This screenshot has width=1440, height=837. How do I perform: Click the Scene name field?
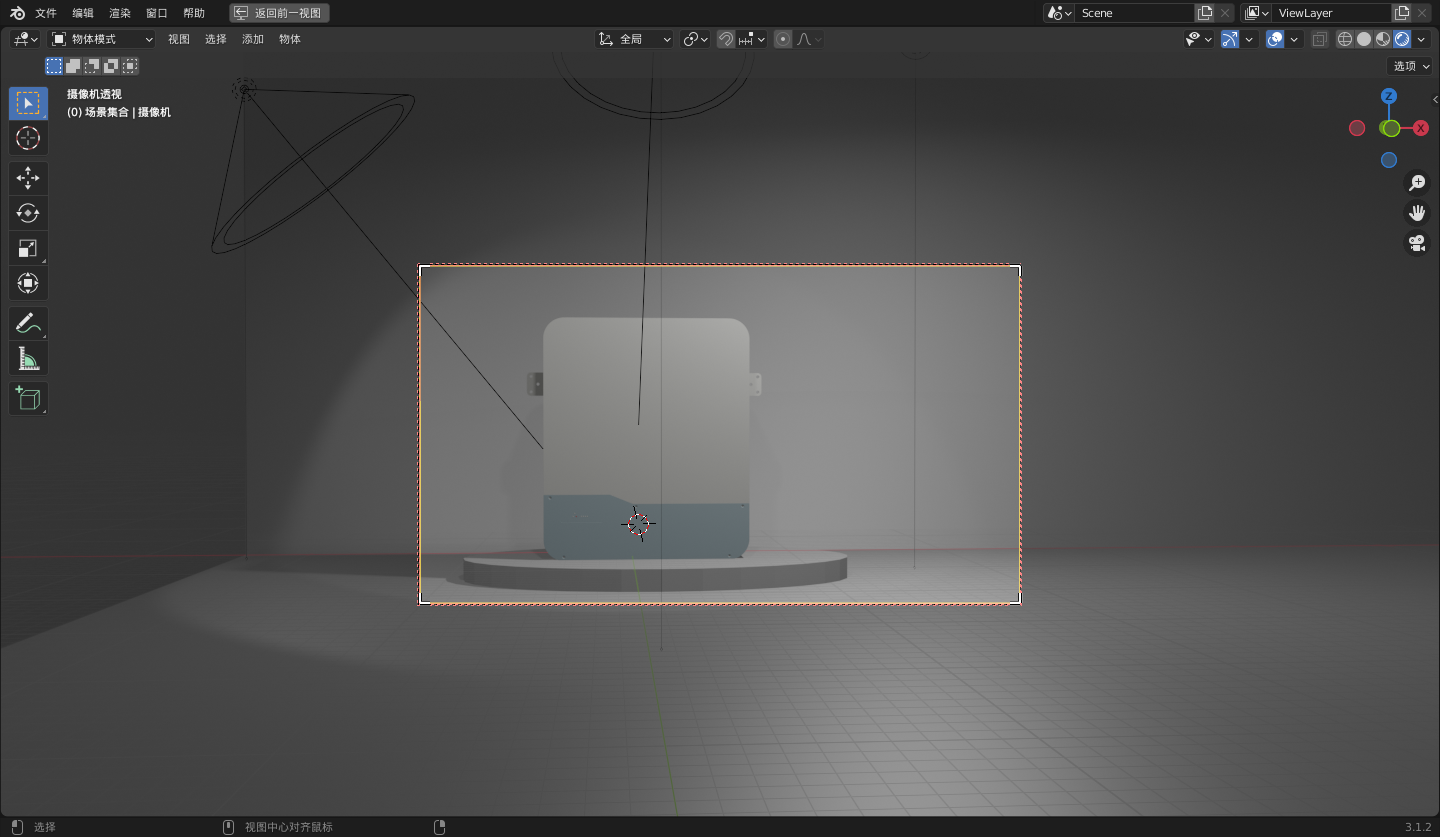(x=1135, y=13)
